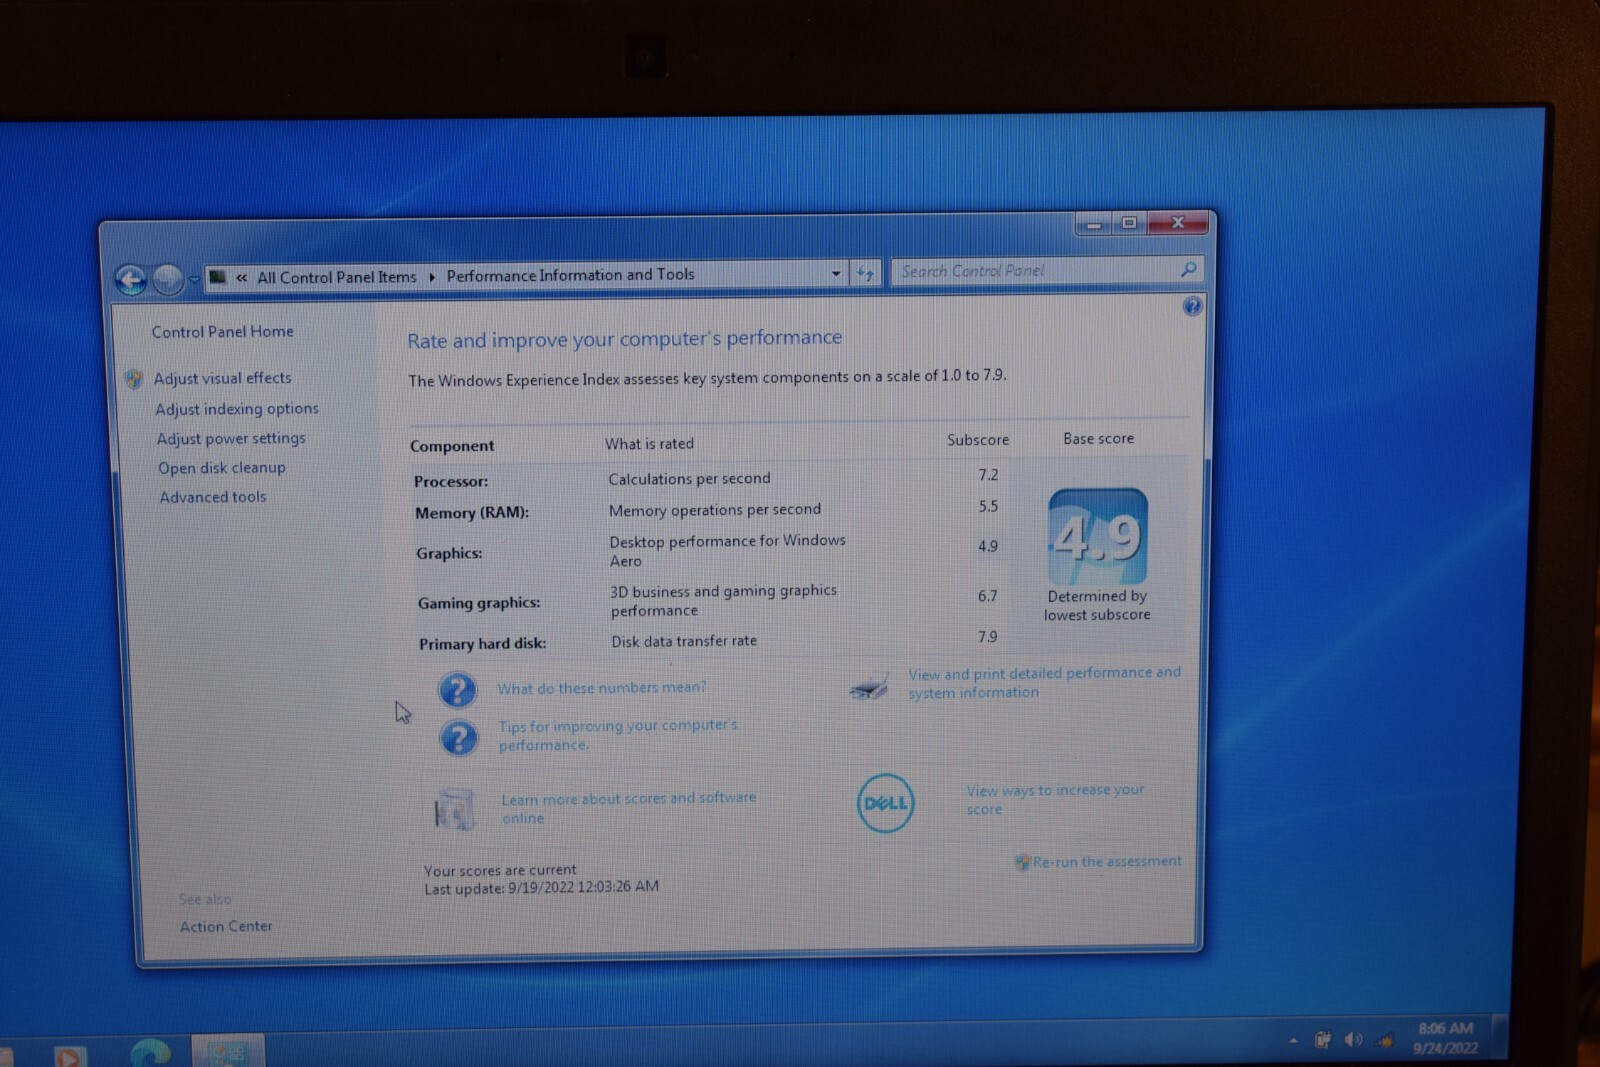Click the Memory (RAM): row label

pyautogui.click(x=472, y=513)
